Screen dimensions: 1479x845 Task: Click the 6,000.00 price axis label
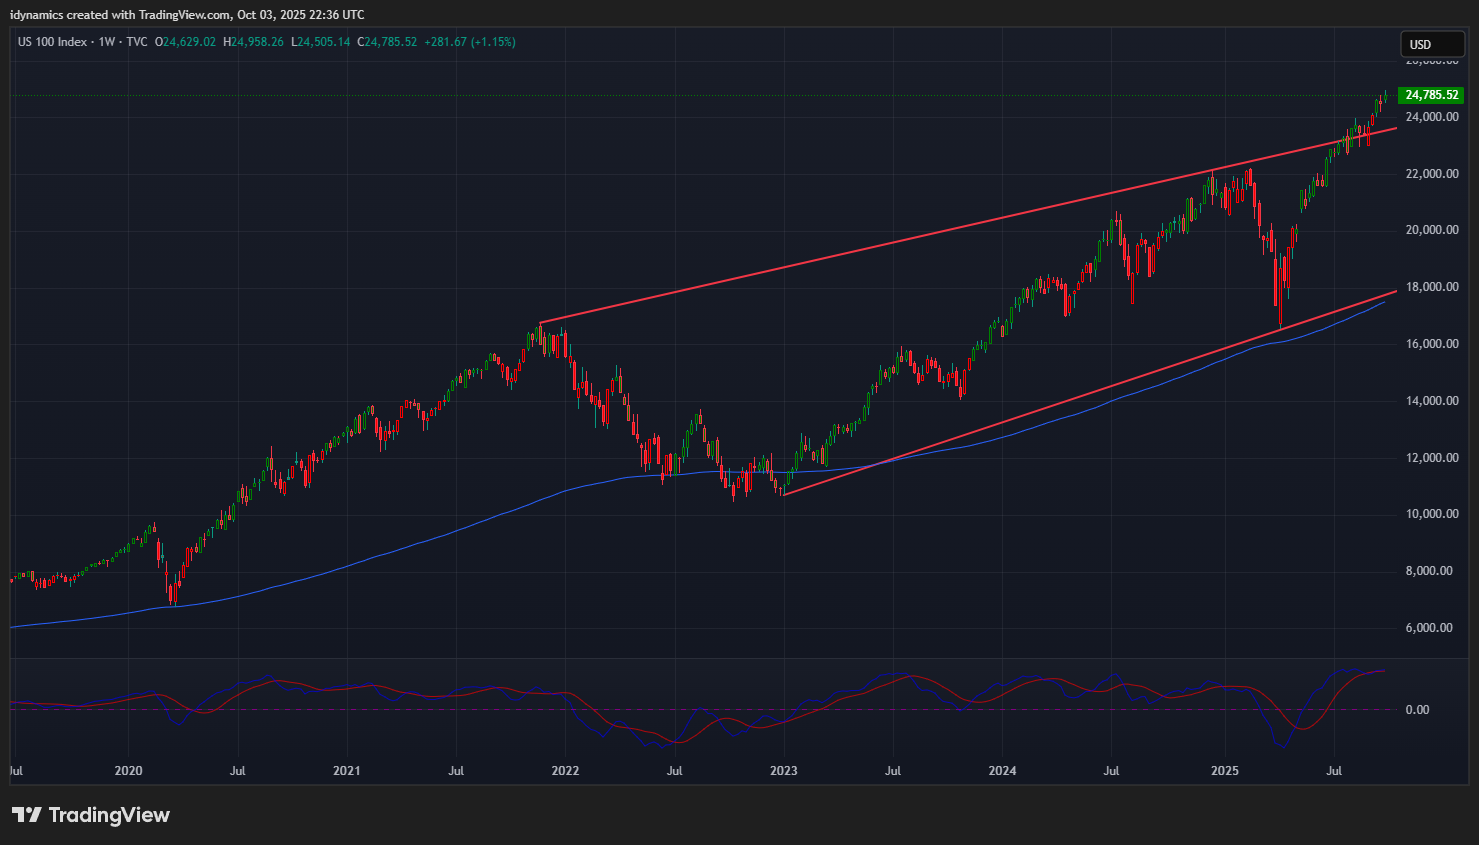click(x=1429, y=628)
